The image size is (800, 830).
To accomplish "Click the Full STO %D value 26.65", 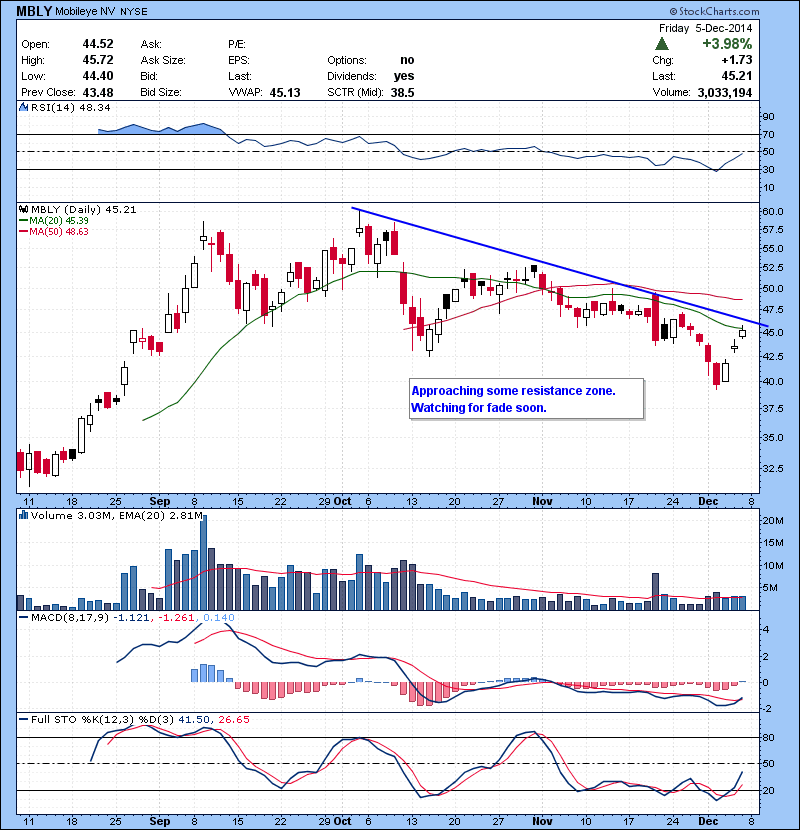I will tap(233, 719).
